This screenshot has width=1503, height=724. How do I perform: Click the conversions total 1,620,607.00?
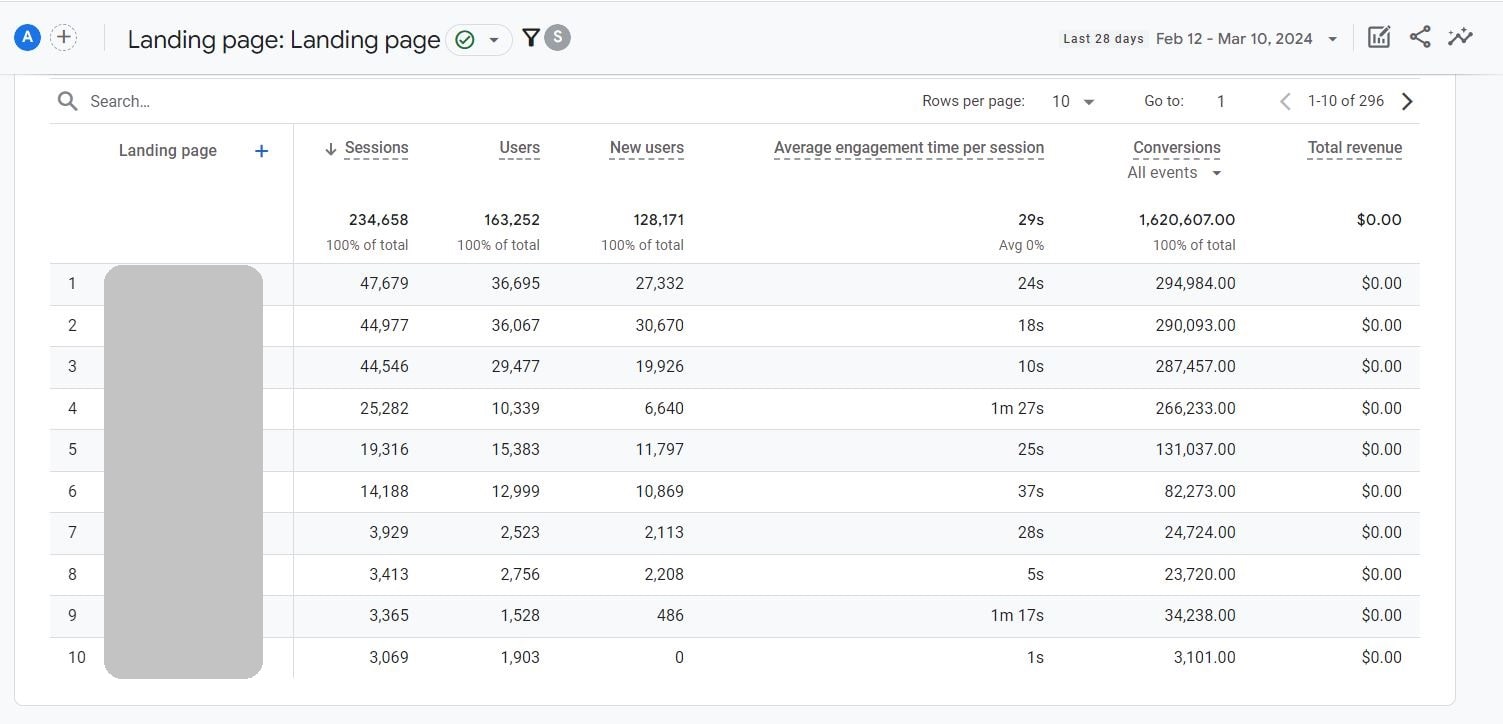(1187, 220)
